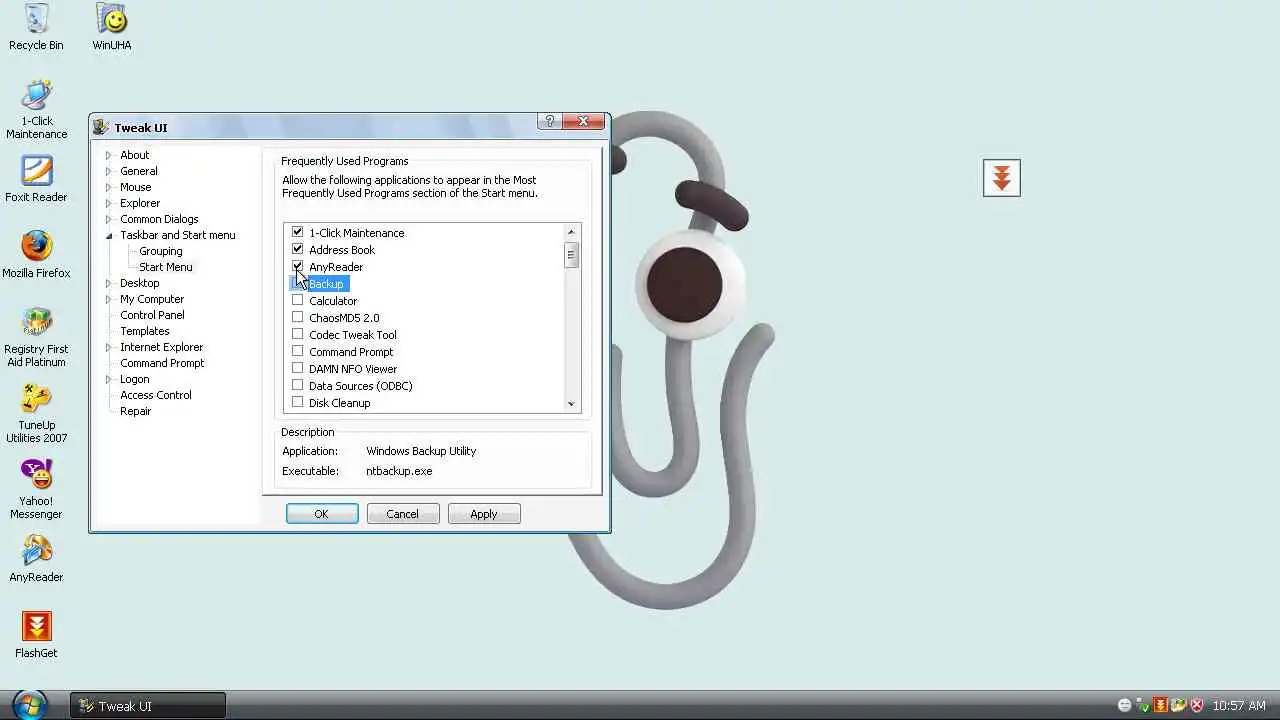This screenshot has width=1280, height=720.
Task: Expand the General tree node arrow
Action: (109, 171)
